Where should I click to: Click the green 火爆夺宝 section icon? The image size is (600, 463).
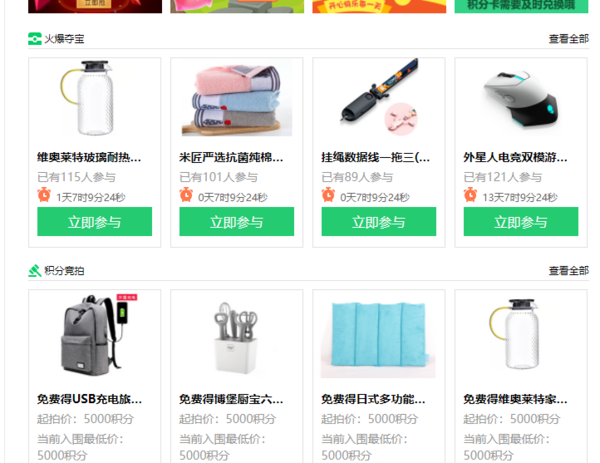point(35,39)
